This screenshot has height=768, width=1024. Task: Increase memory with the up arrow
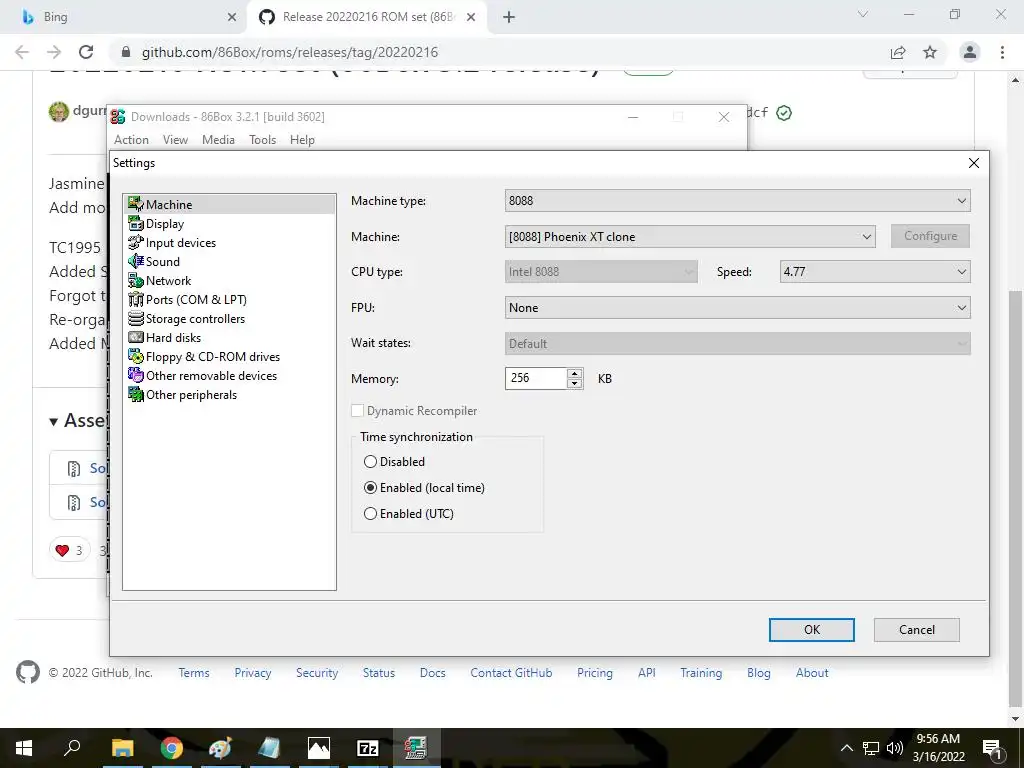pyautogui.click(x=575, y=373)
